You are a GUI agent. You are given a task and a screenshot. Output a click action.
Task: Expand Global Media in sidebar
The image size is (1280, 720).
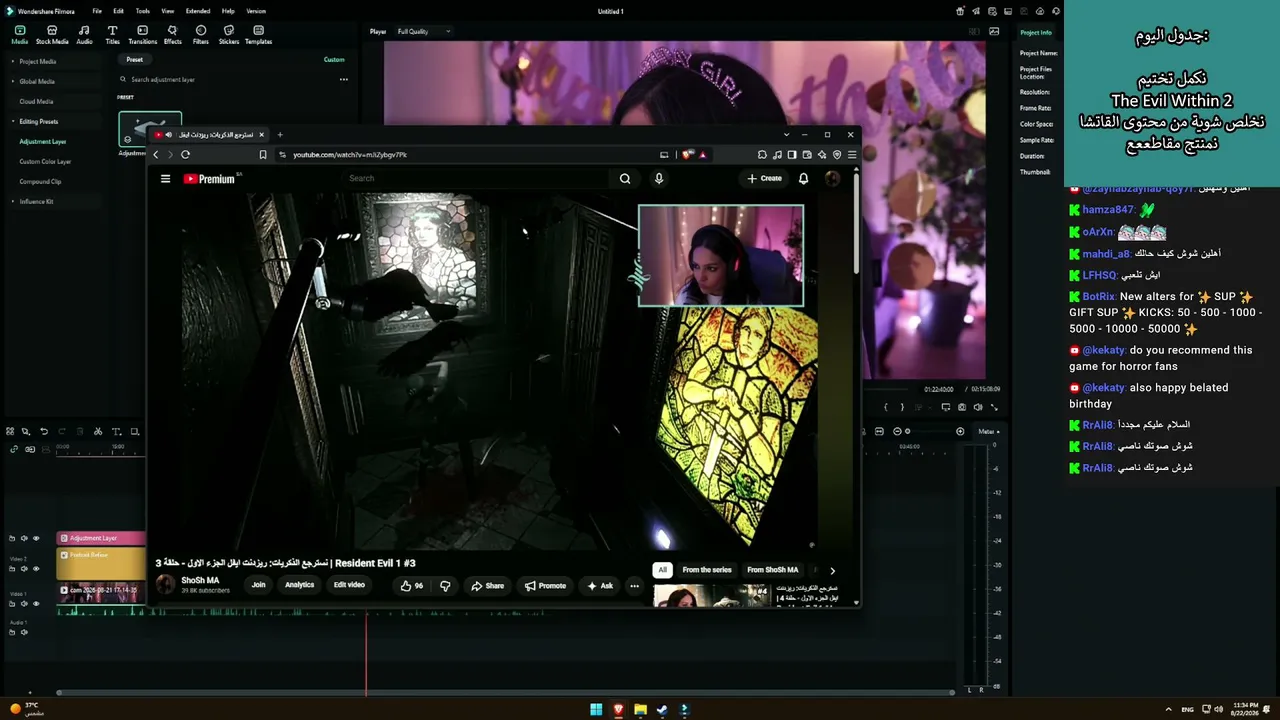[13, 82]
